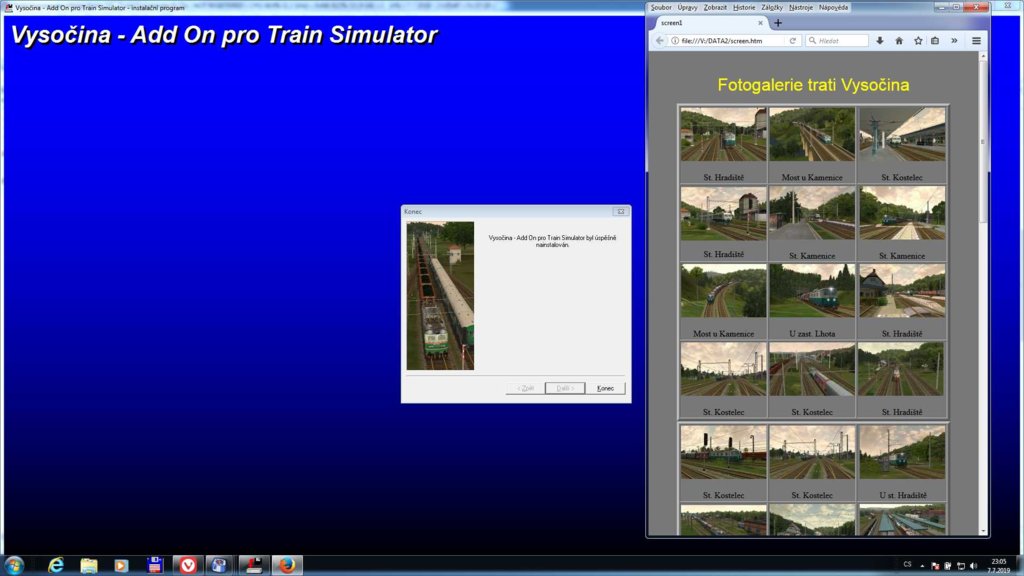The image size is (1024, 576).
Task: Click the U st. Hradiště caption text
Action: point(902,495)
